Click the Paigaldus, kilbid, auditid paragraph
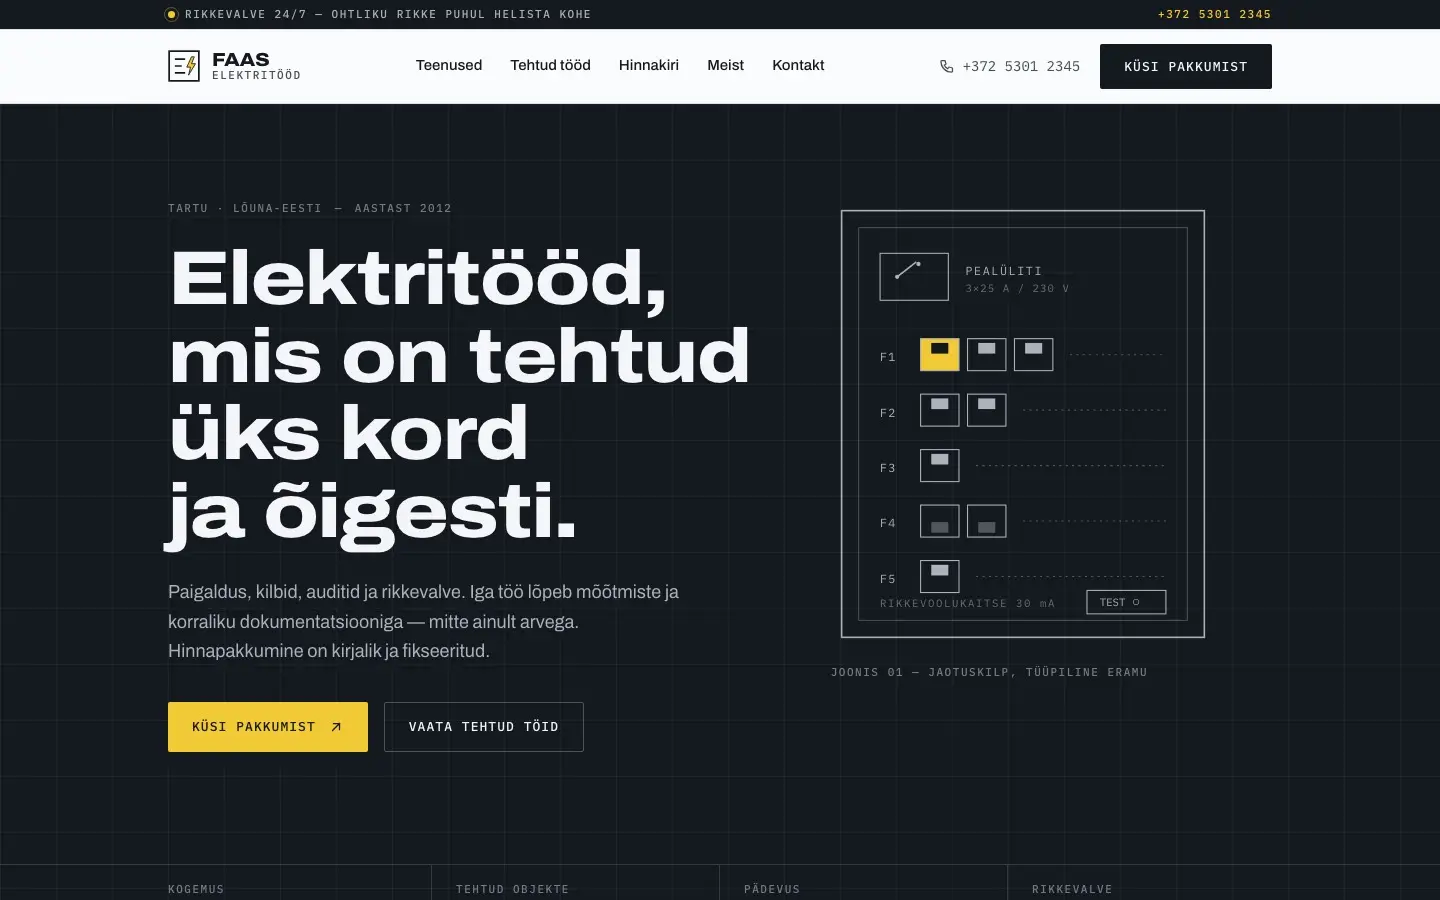 click(424, 621)
